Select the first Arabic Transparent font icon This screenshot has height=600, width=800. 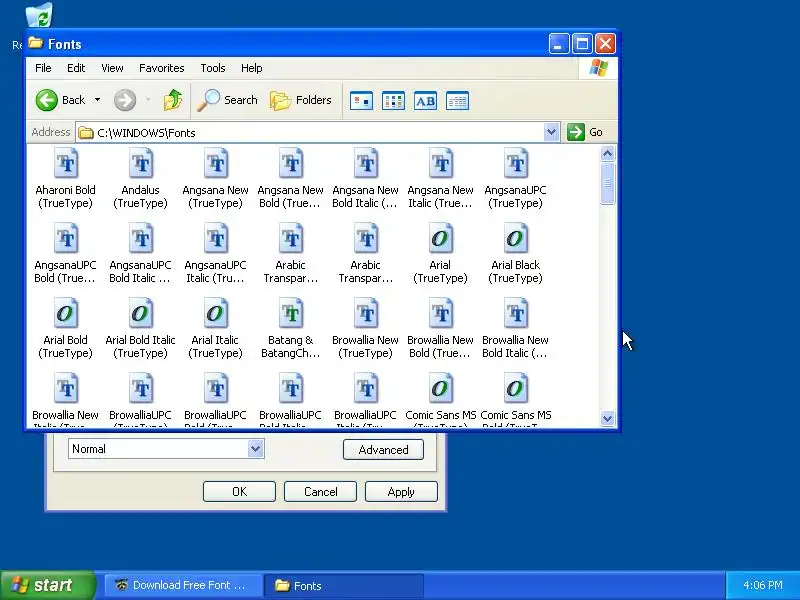tap(291, 239)
